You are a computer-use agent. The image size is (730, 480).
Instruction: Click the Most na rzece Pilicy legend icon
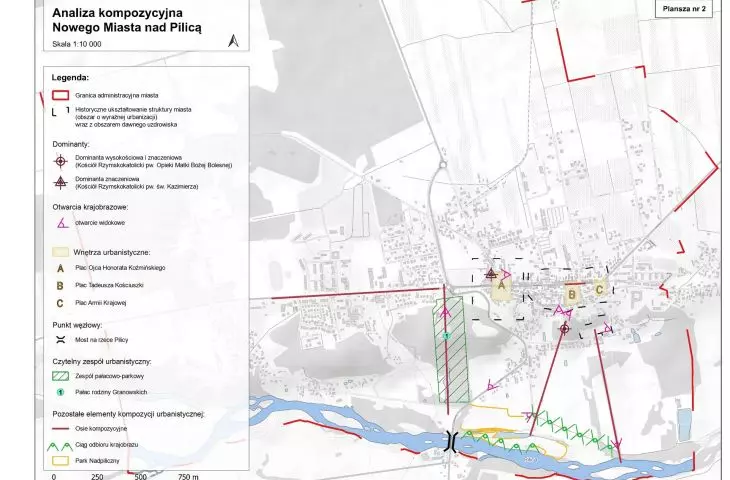(x=60, y=340)
